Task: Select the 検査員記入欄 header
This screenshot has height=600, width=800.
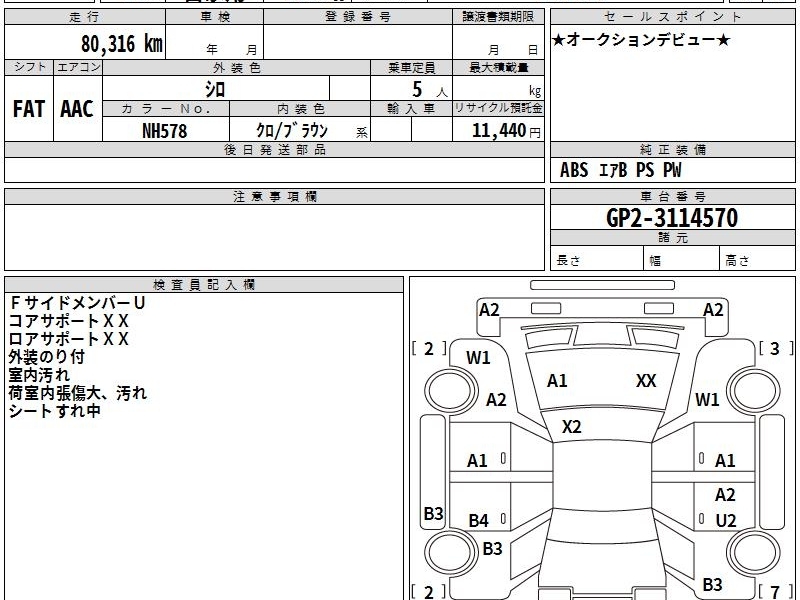Action: point(204,285)
